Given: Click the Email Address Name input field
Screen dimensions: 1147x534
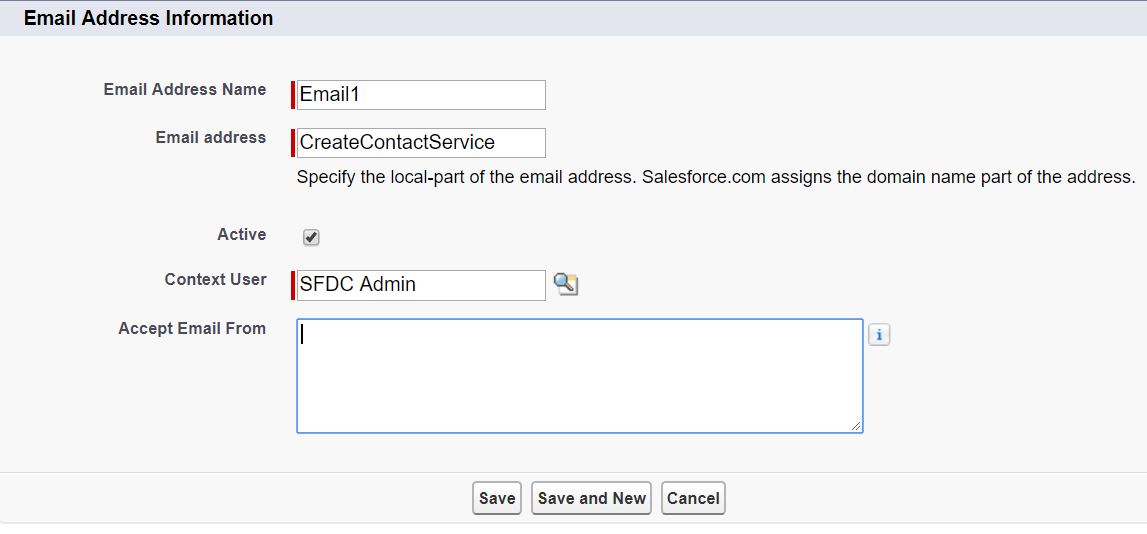Looking at the screenshot, I should [x=421, y=95].
